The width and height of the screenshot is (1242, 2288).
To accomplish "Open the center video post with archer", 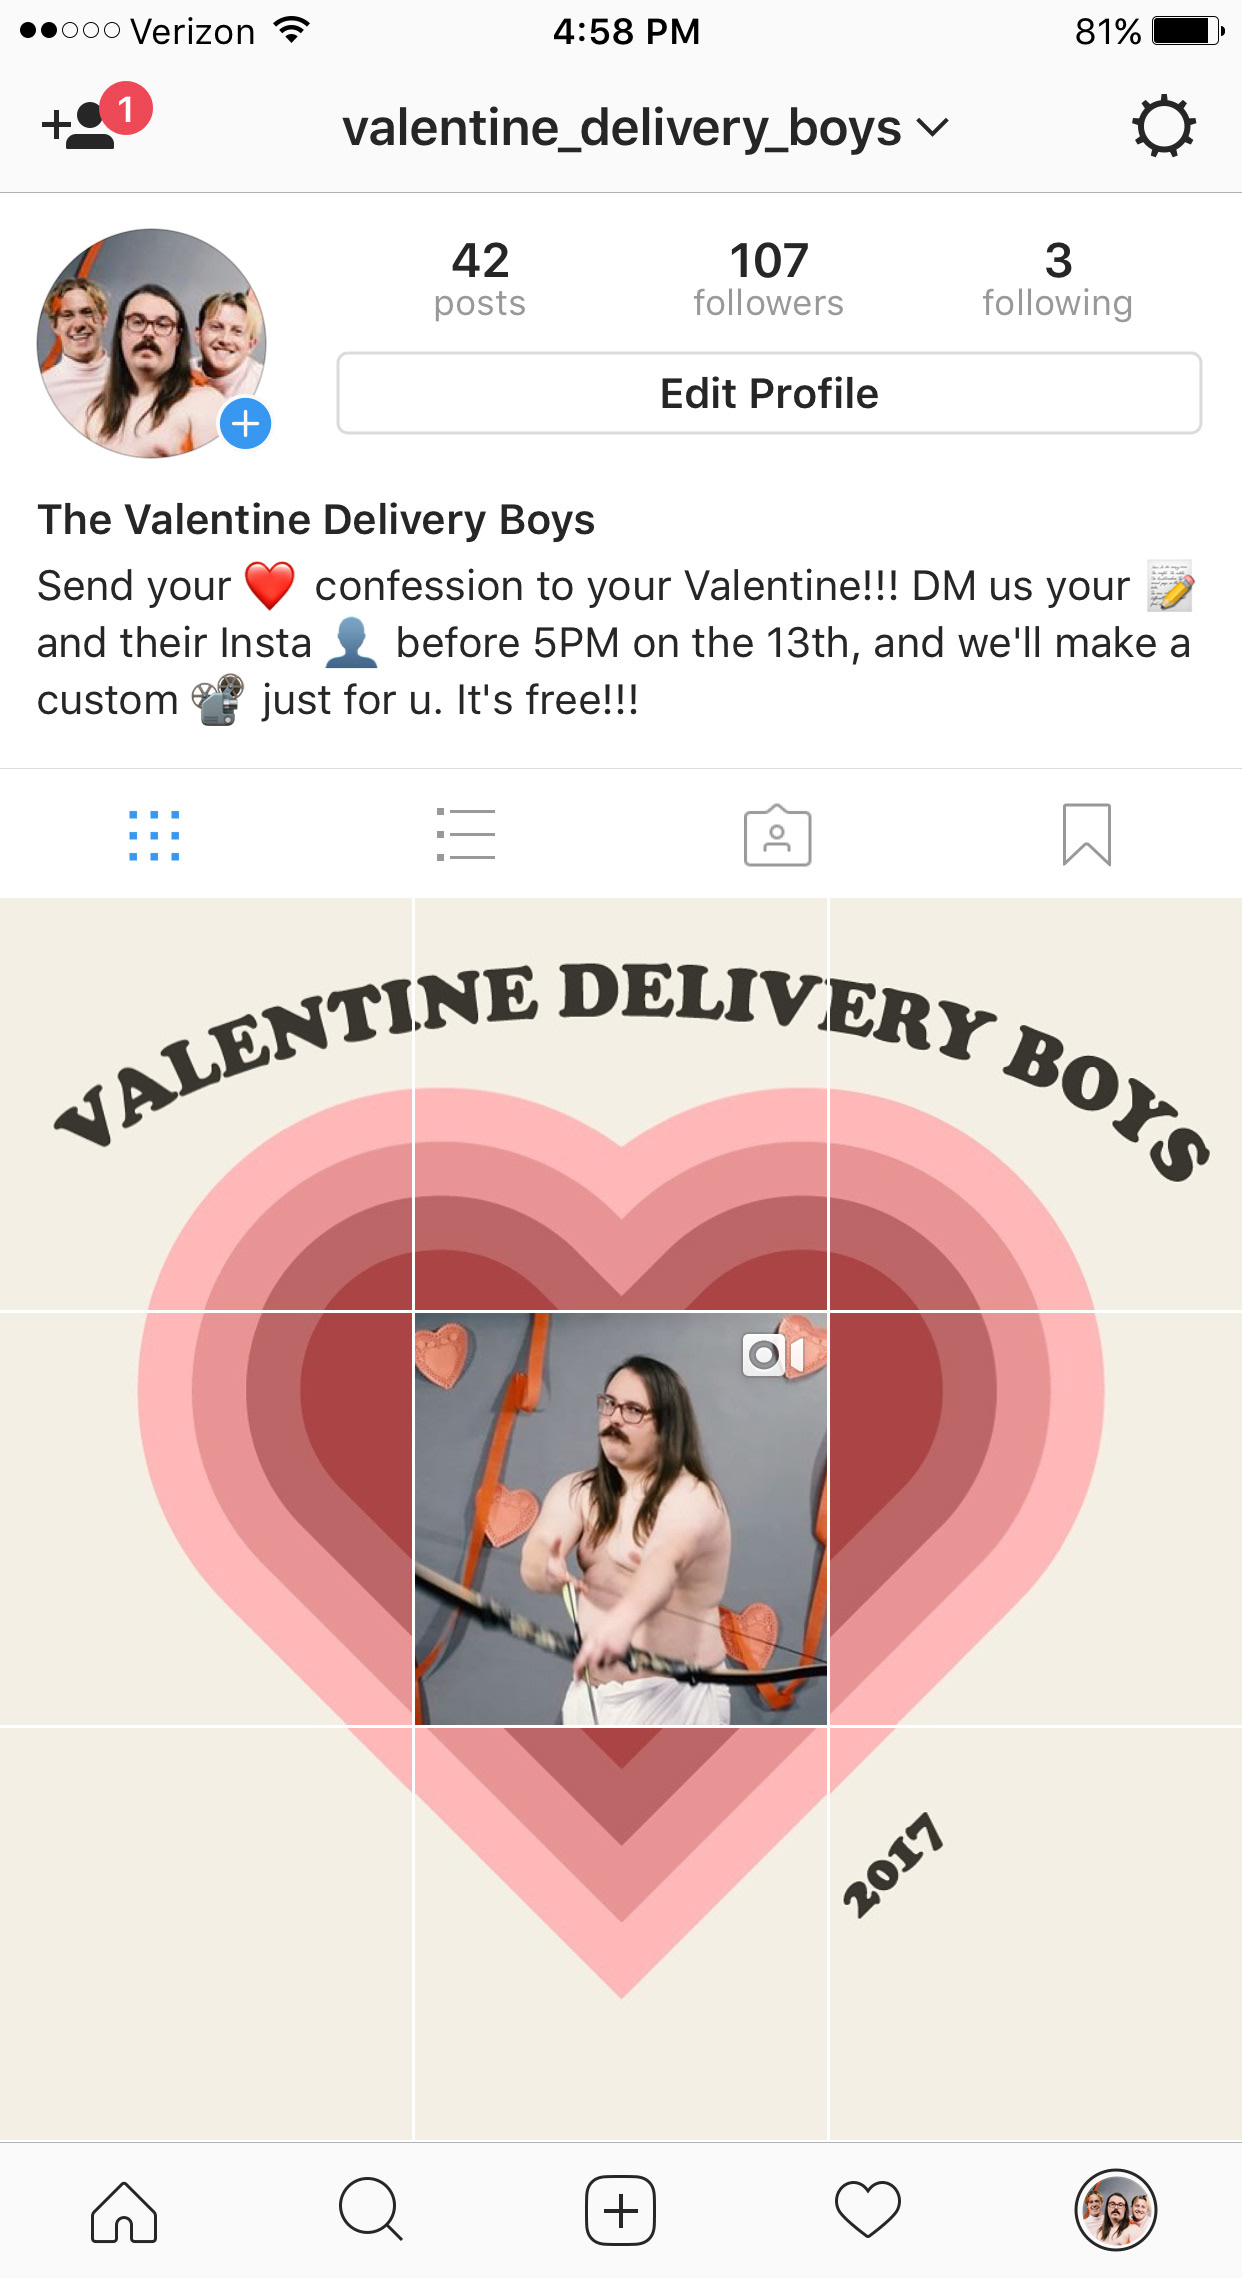I will tap(621, 1519).
